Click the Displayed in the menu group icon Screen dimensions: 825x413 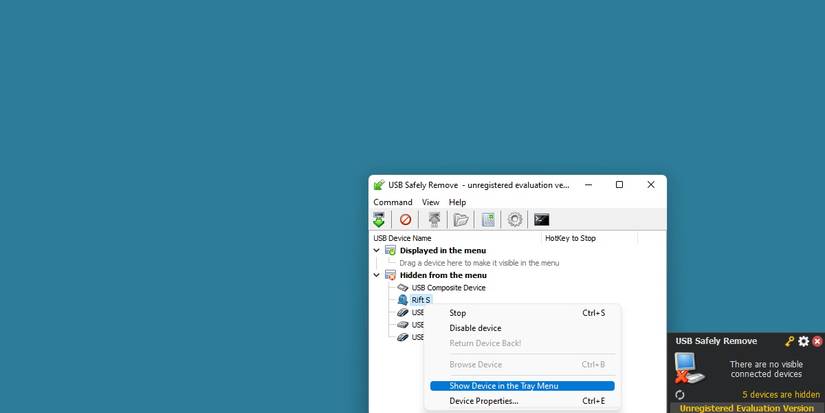[390, 250]
